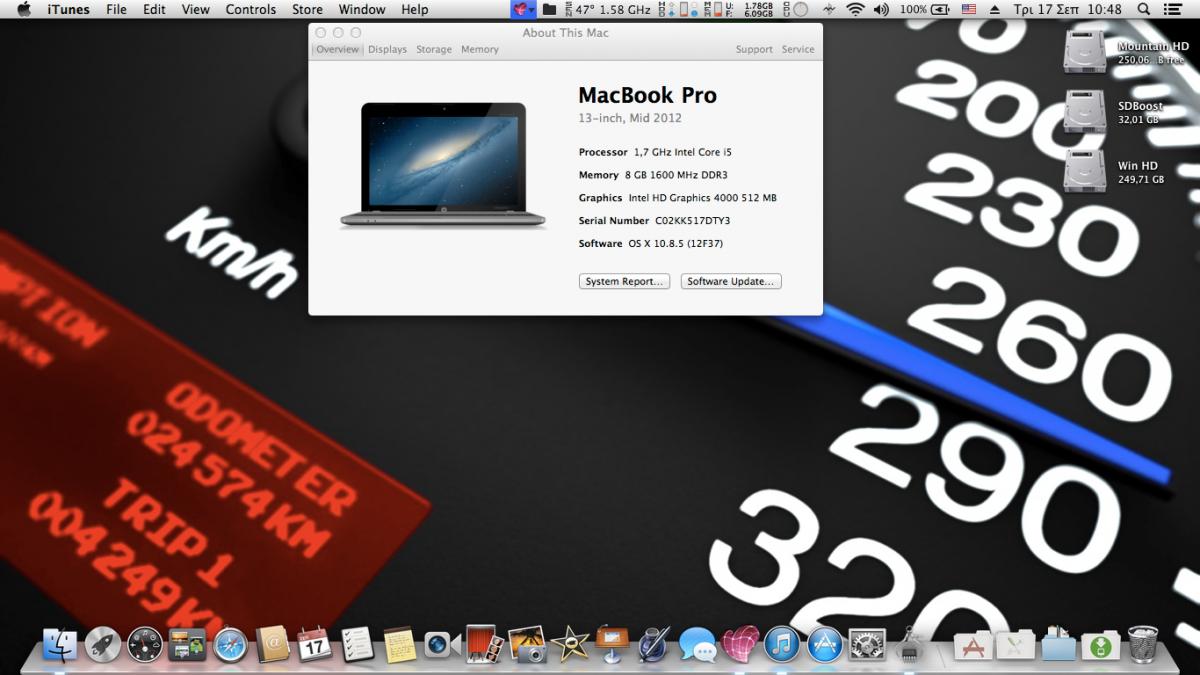
Task: Open the Store menu
Action: click(307, 9)
